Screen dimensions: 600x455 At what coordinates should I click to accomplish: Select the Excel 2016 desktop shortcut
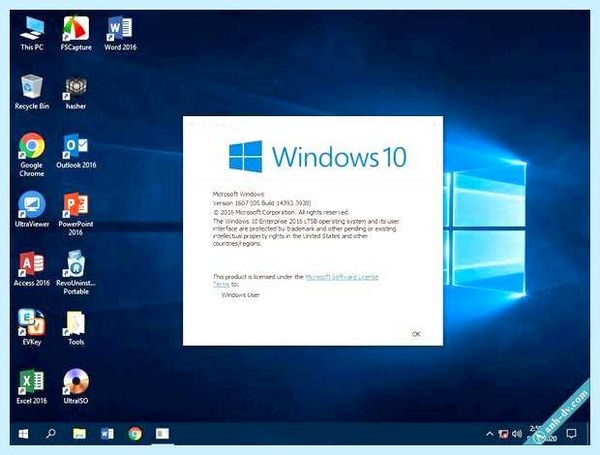coord(32,387)
